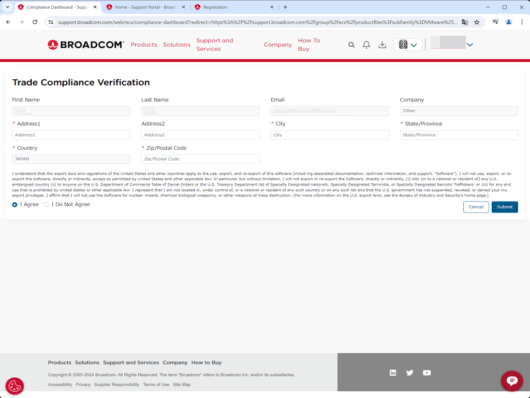Focus the State/Province input field
Screen dimensions: 530x398
pos(459,135)
